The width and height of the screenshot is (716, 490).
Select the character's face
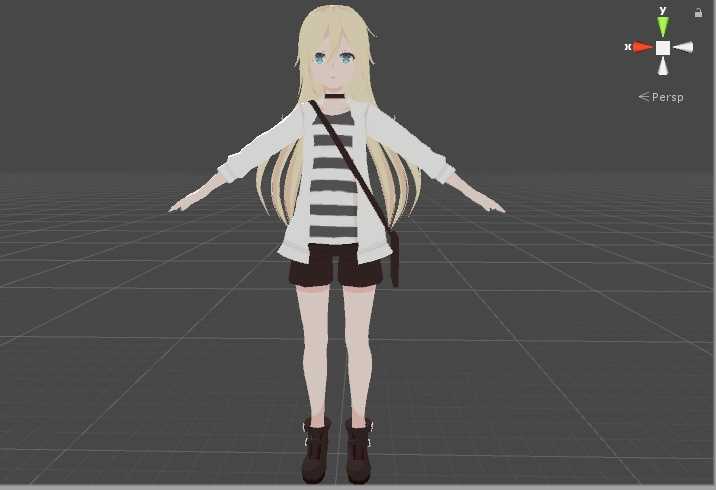point(334,63)
